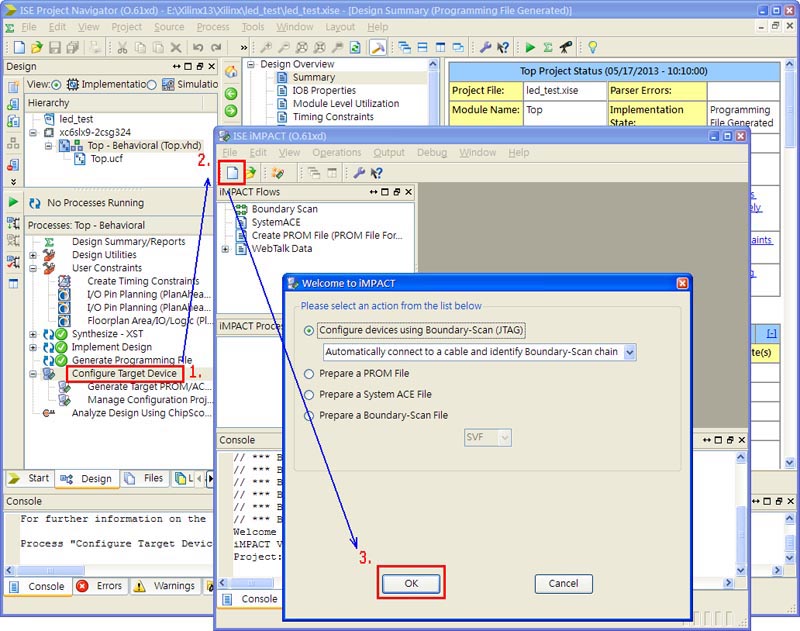Select Create PROM File flow
Viewport: 800px width, 631px height.
click(x=327, y=236)
